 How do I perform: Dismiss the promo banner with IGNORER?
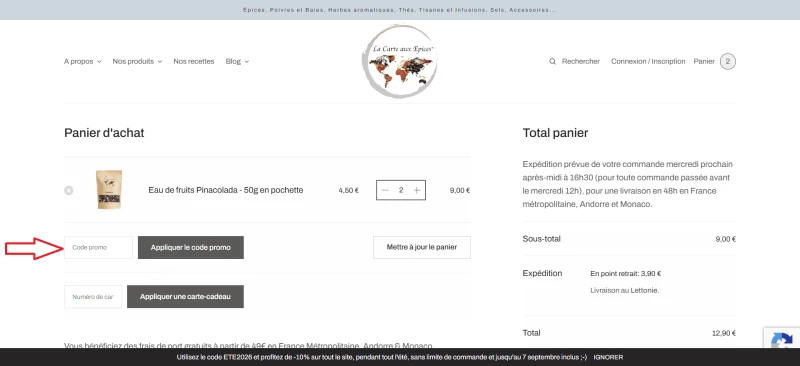[x=608, y=357]
